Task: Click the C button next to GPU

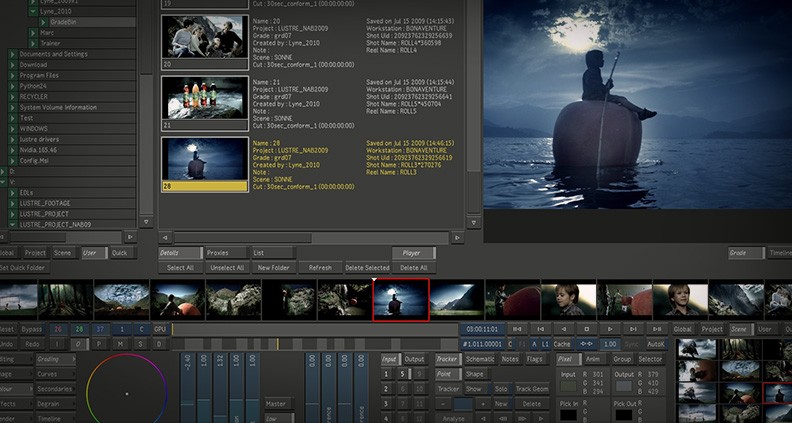Action: (x=142, y=329)
